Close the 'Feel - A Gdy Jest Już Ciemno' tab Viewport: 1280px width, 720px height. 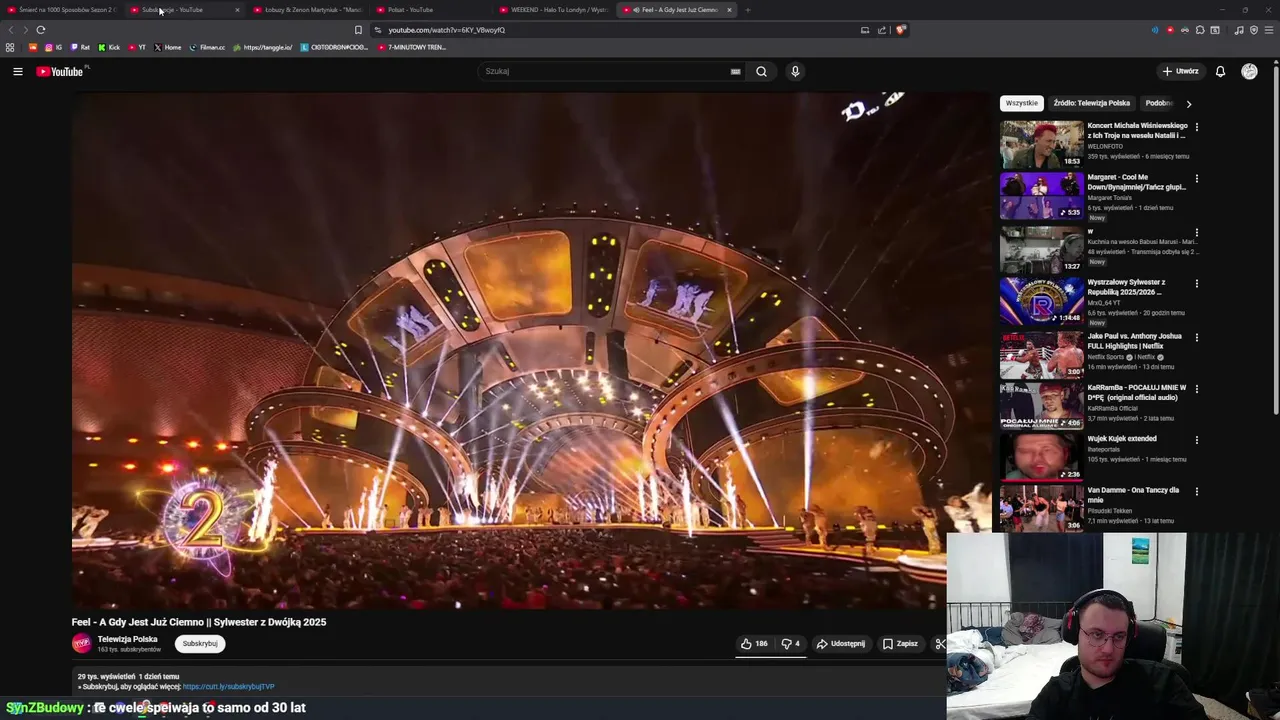[x=729, y=10]
